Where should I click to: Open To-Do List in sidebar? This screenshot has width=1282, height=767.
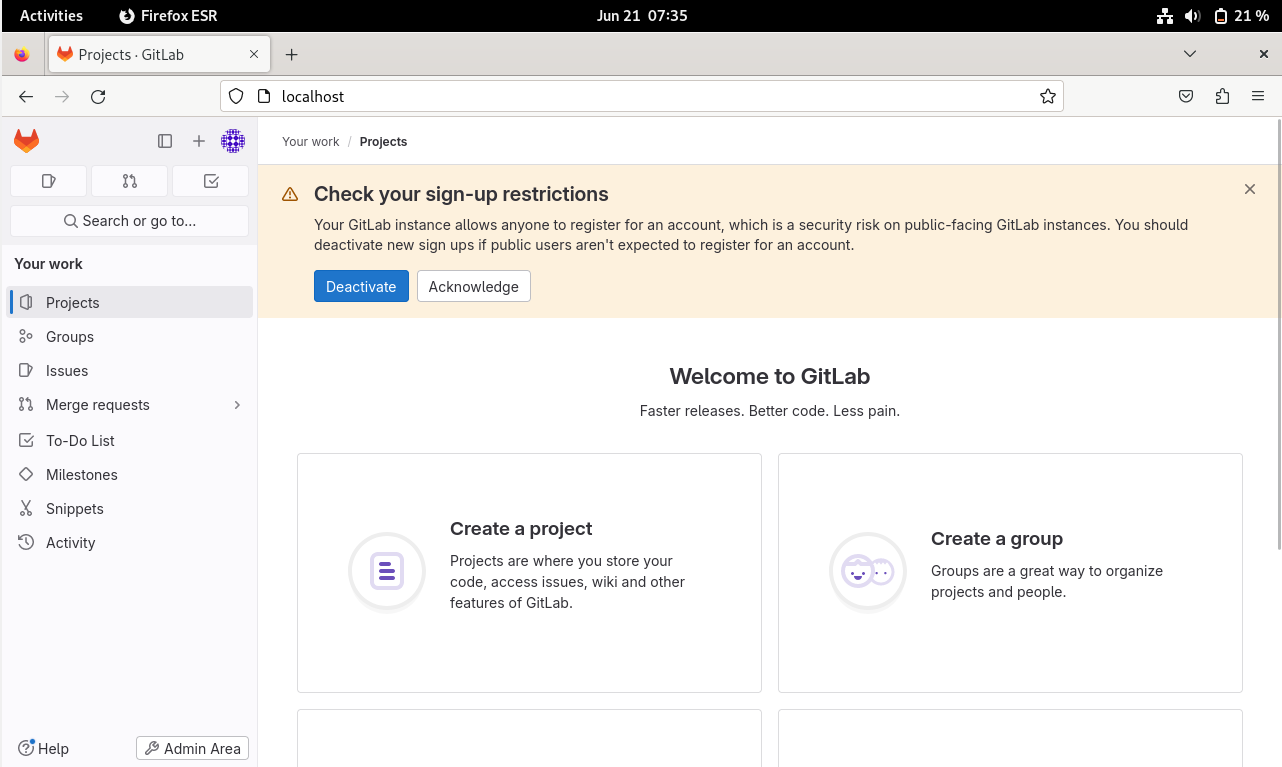coord(130,440)
